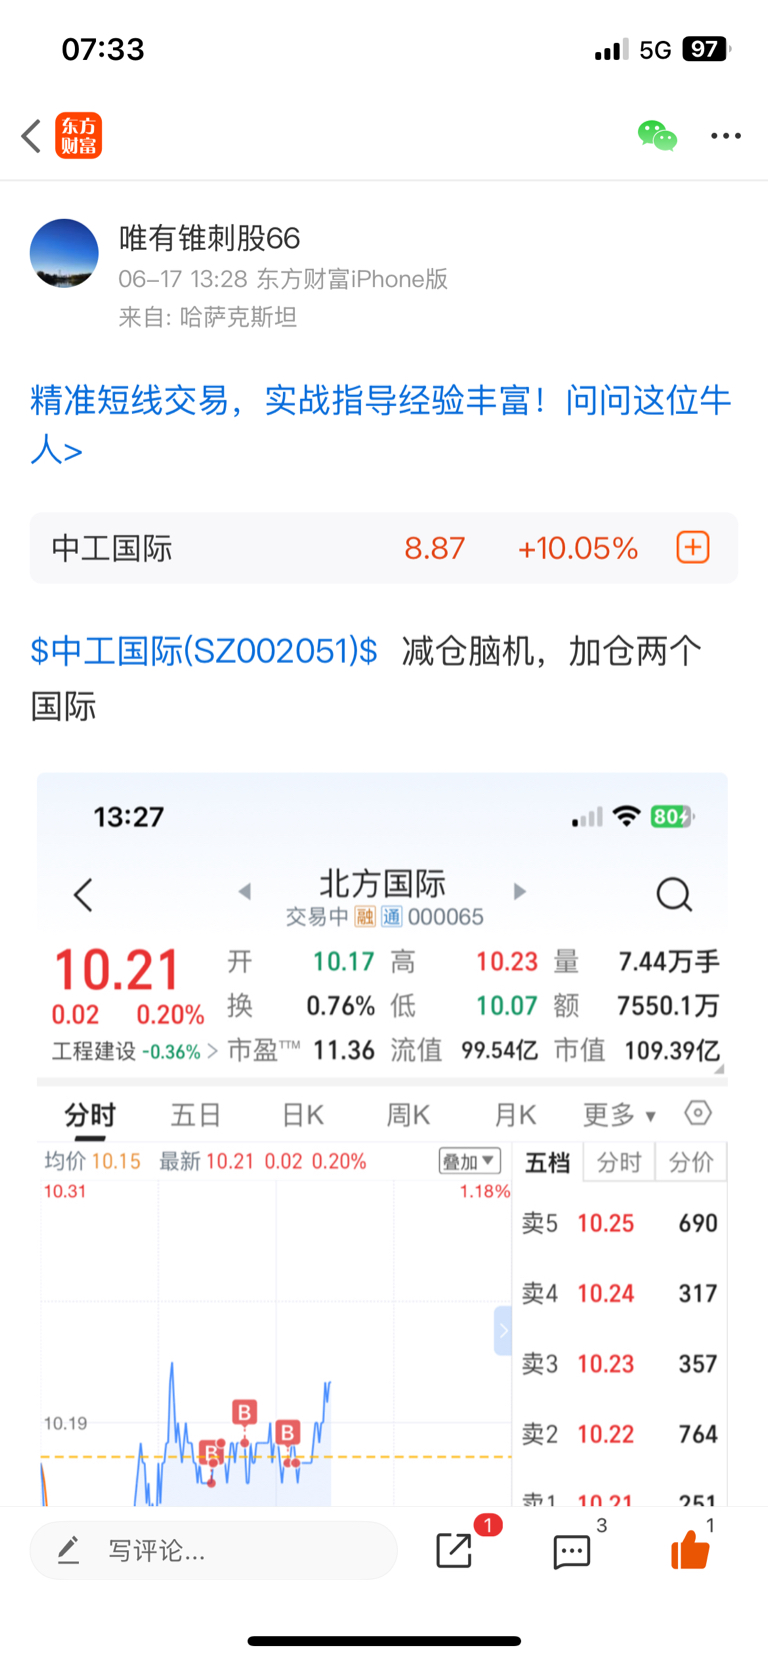This screenshot has width=768, height=1663.
Task: Open the 精准短线交易 promo link
Action: click(x=381, y=425)
